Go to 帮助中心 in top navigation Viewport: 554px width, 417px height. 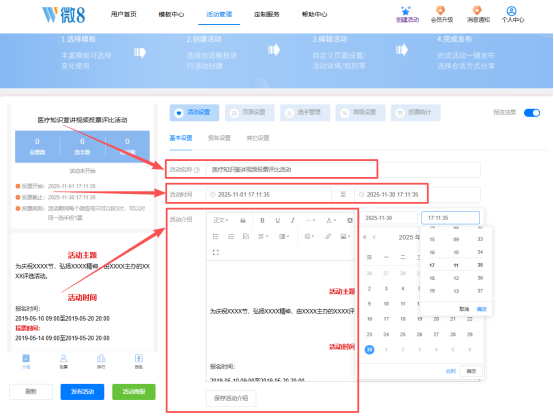coord(314,14)
